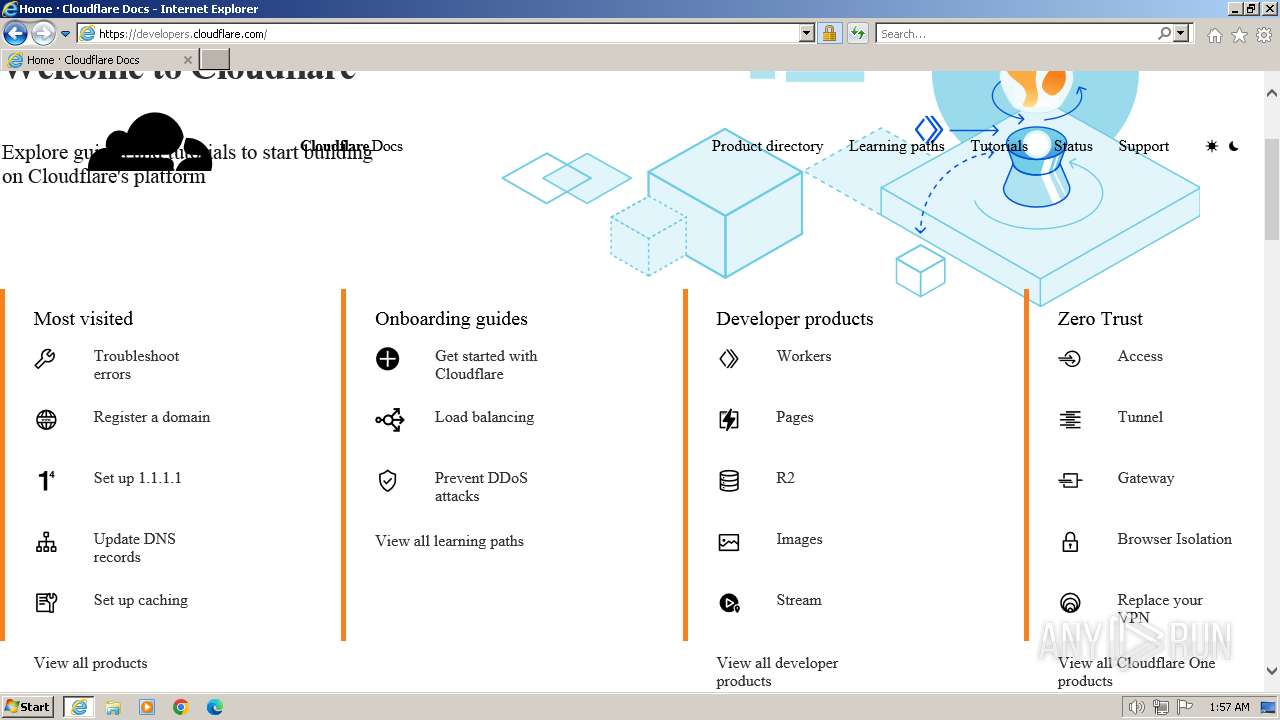The image size is (1280, 720).
Task: Open the recent pages dropdown arrow
Action: click(x=65, y=33)
